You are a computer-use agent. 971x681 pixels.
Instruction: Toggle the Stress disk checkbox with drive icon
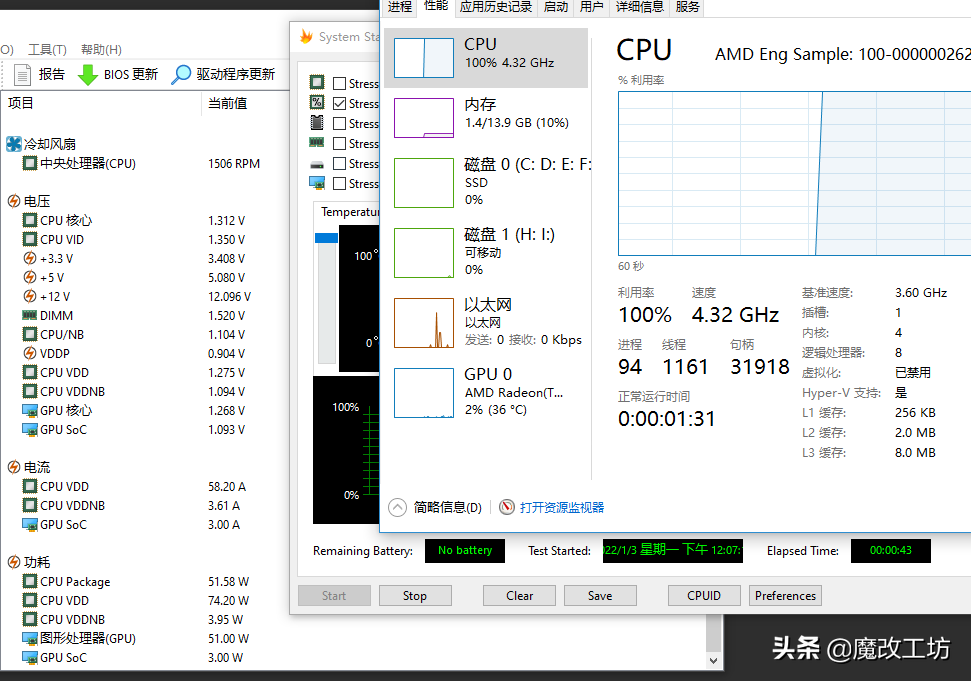coord(339,163)
